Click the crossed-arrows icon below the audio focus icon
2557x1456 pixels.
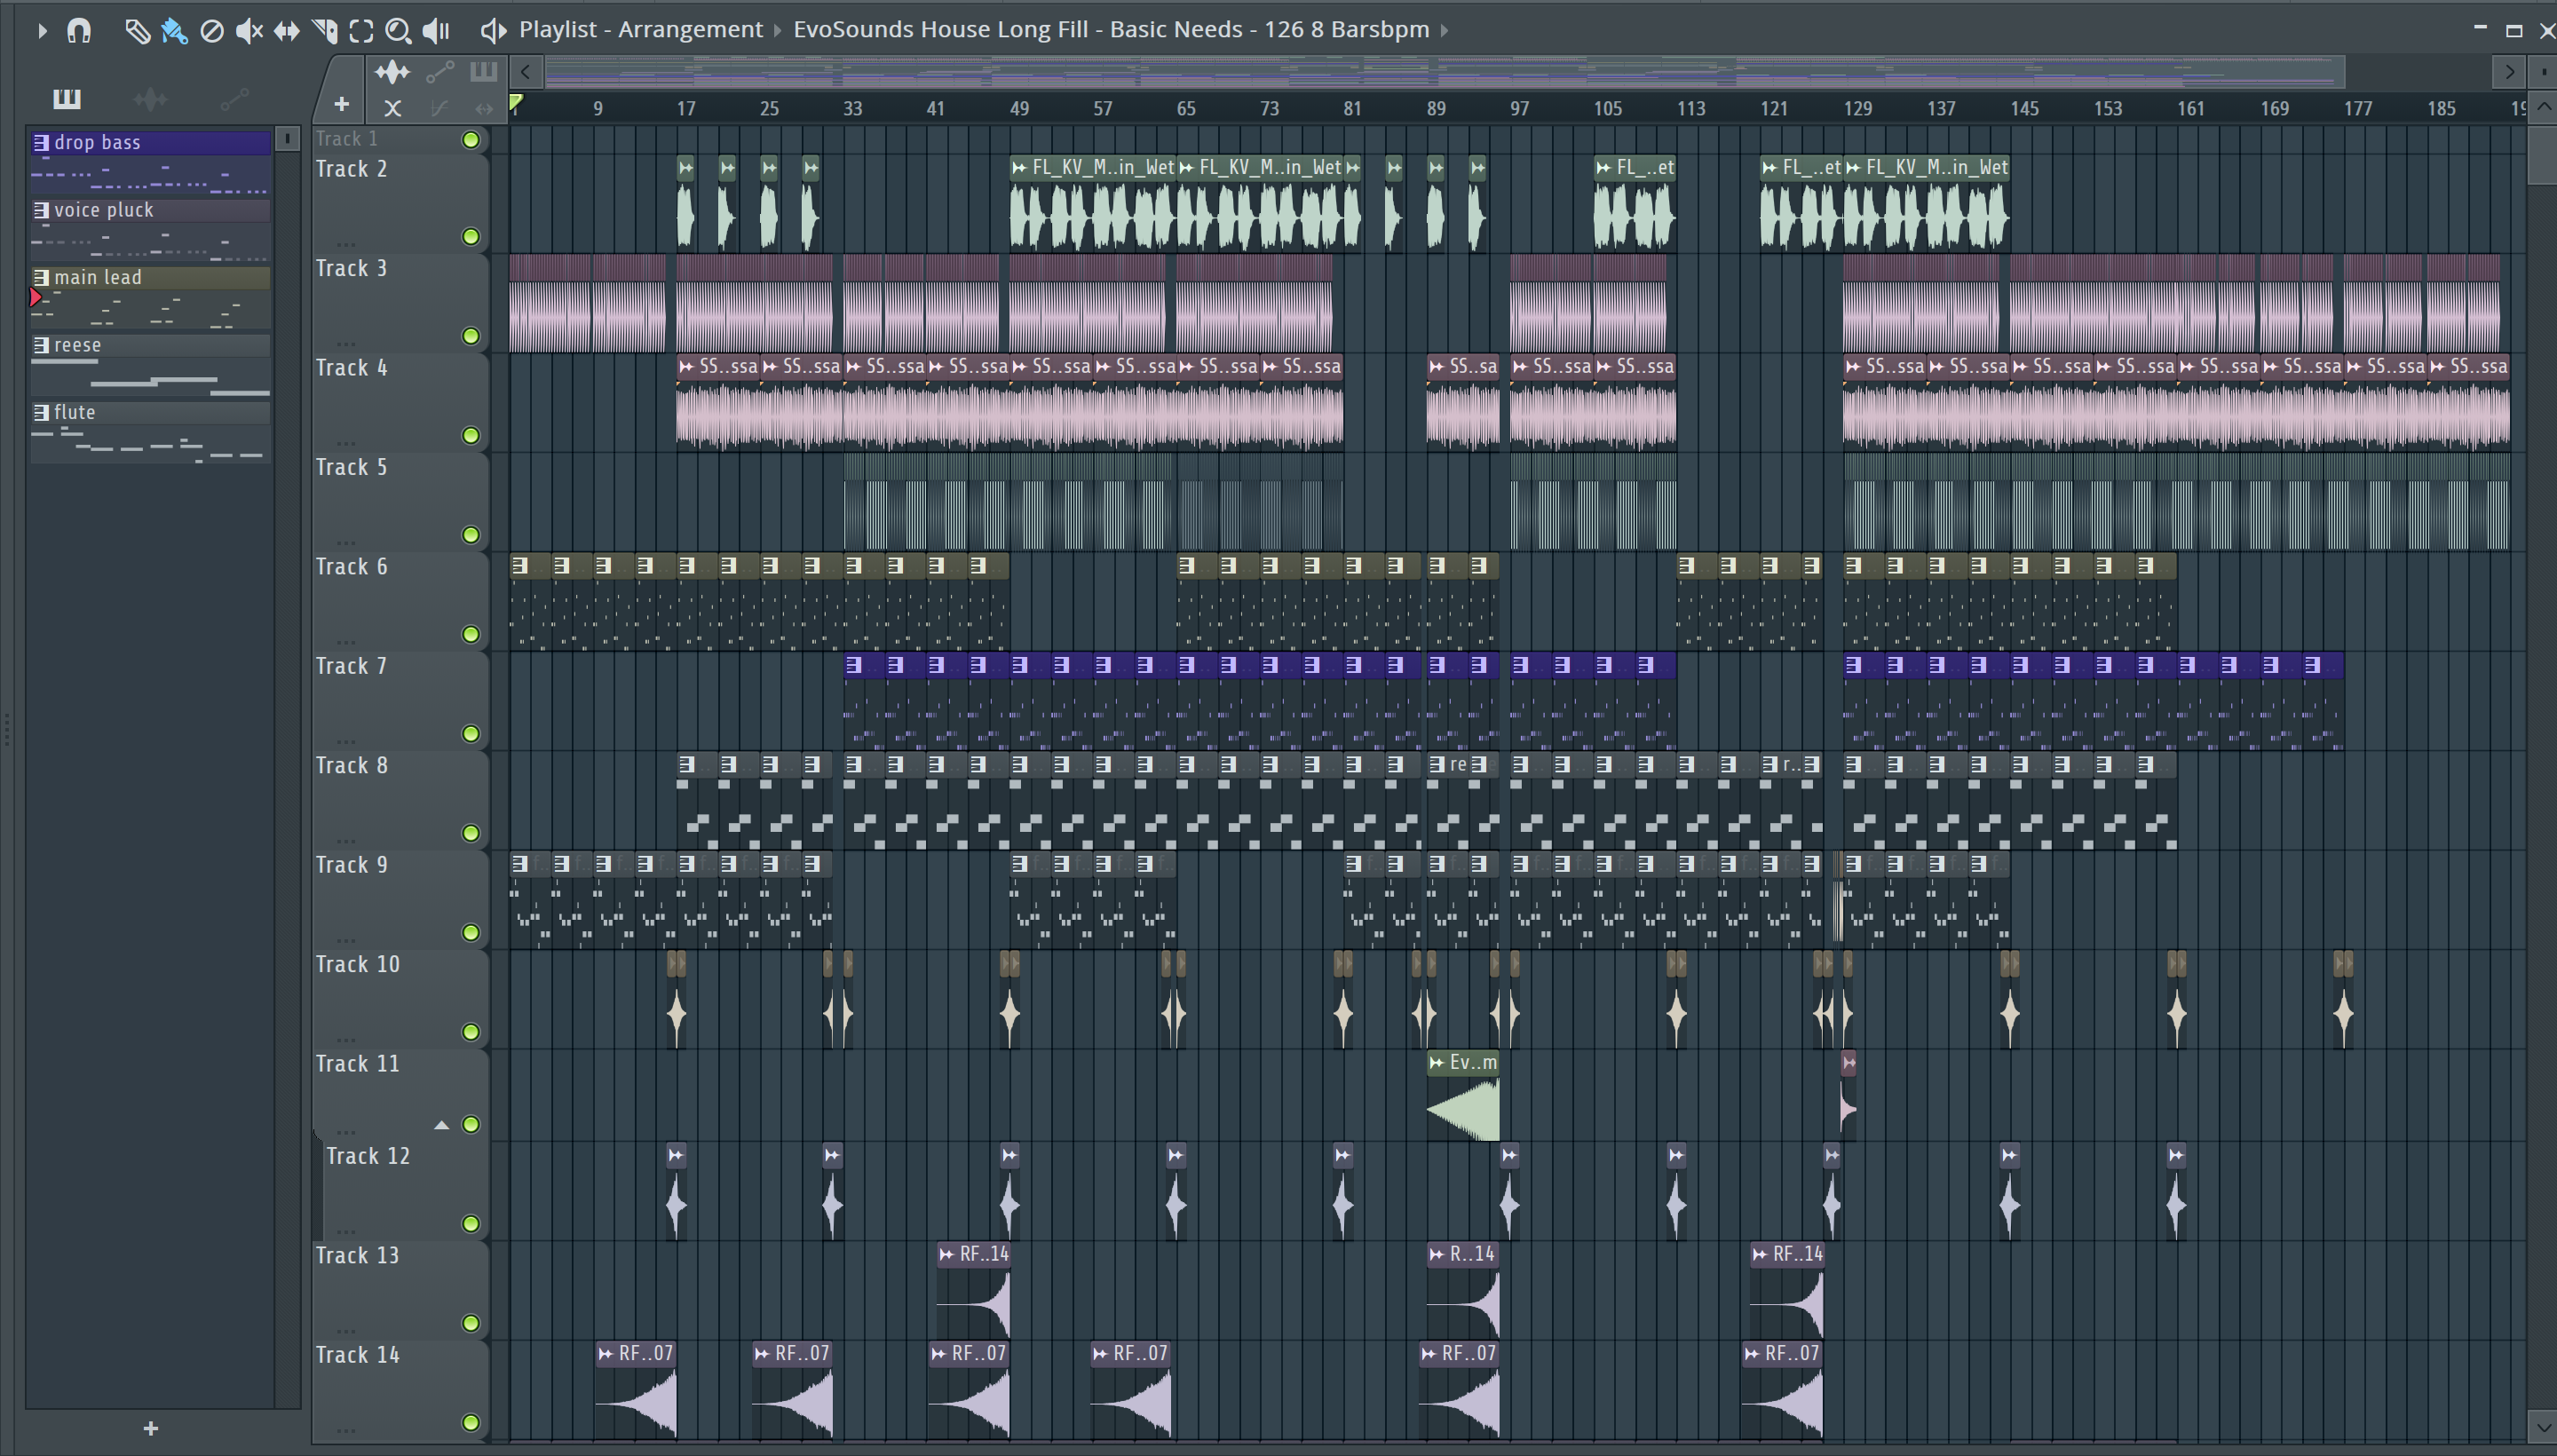[393, 108]
